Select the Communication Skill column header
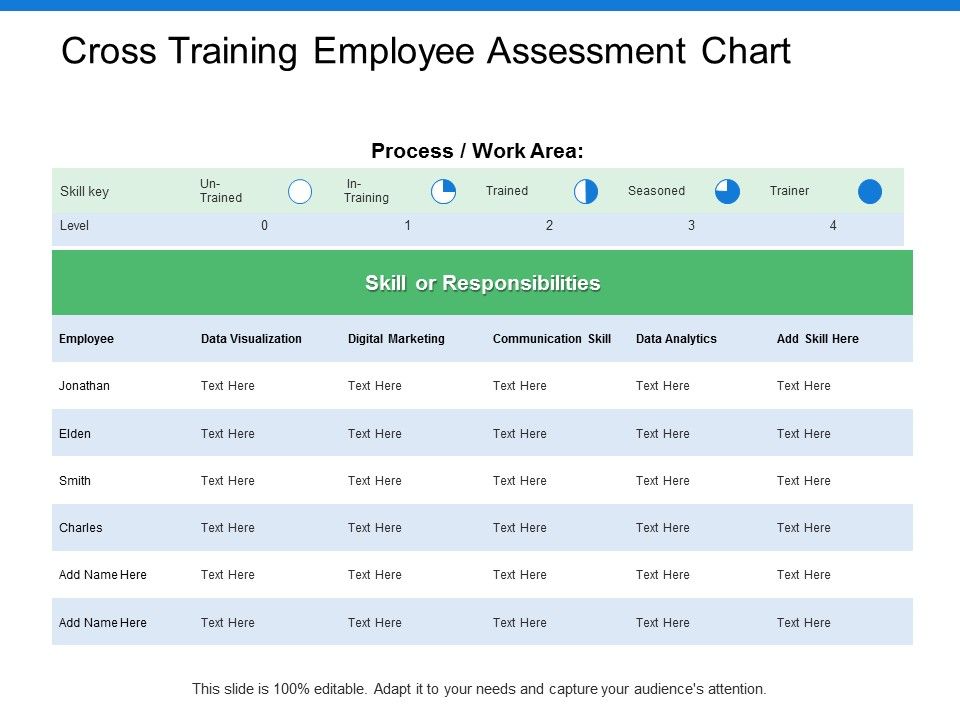The image size is (960, 720). coord(552,339)
